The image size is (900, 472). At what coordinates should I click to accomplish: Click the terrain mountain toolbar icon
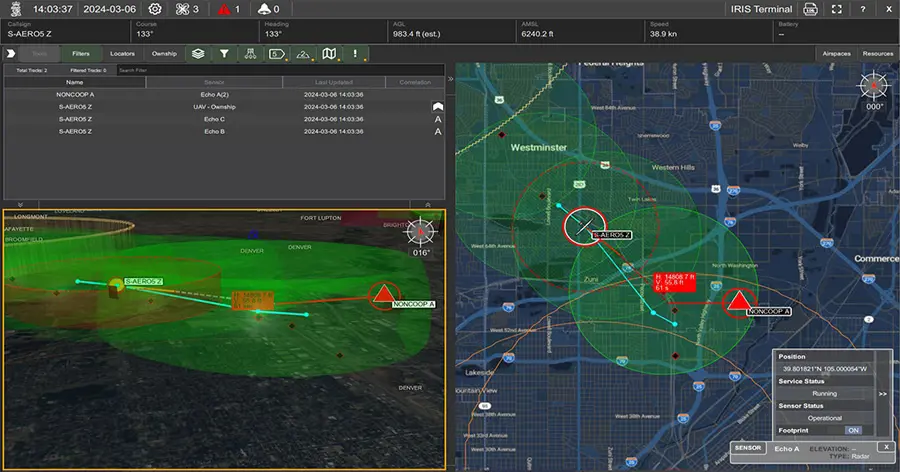coord(303,53)
